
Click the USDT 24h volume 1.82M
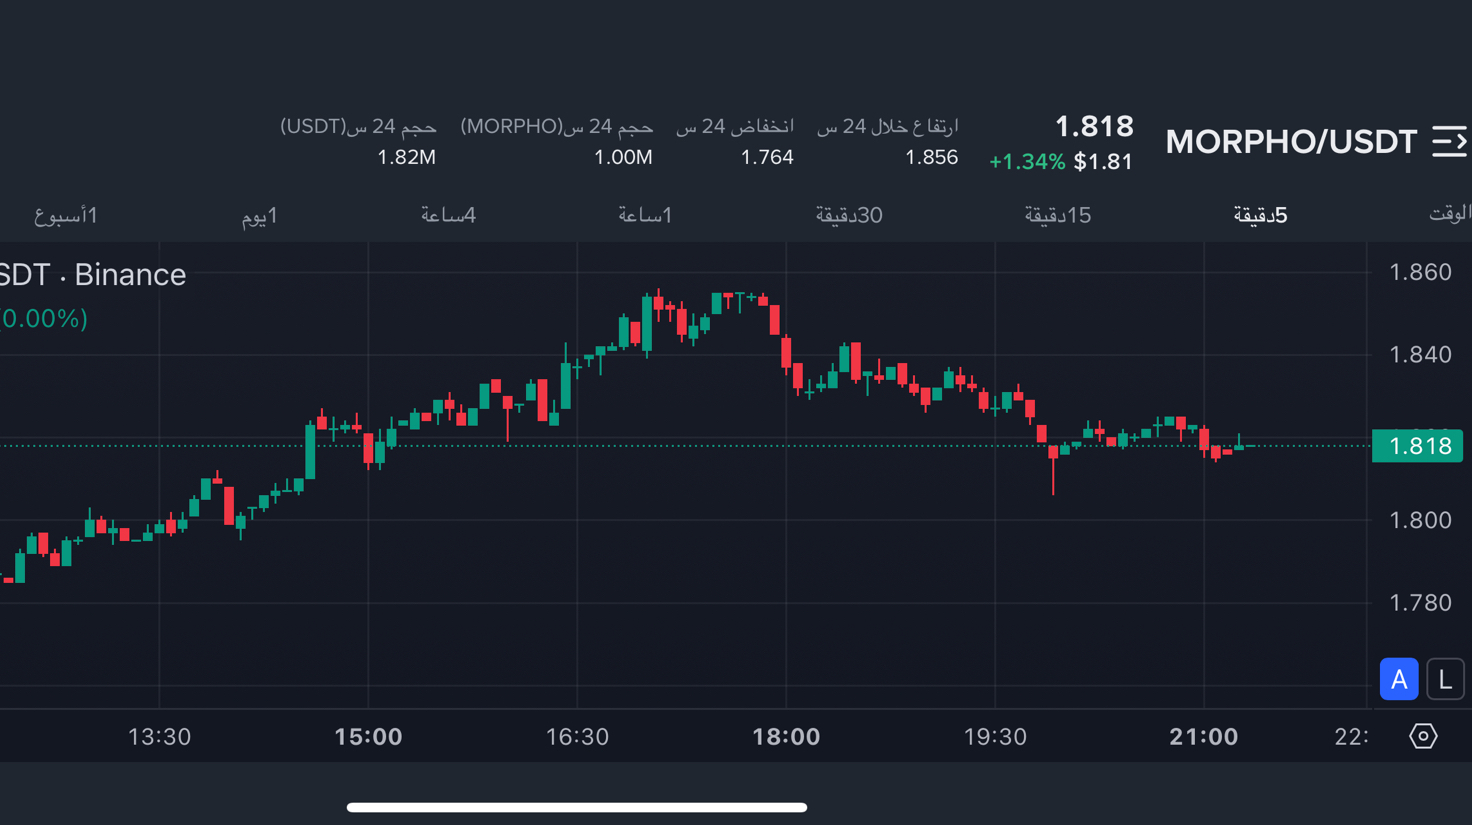(406, 157)
